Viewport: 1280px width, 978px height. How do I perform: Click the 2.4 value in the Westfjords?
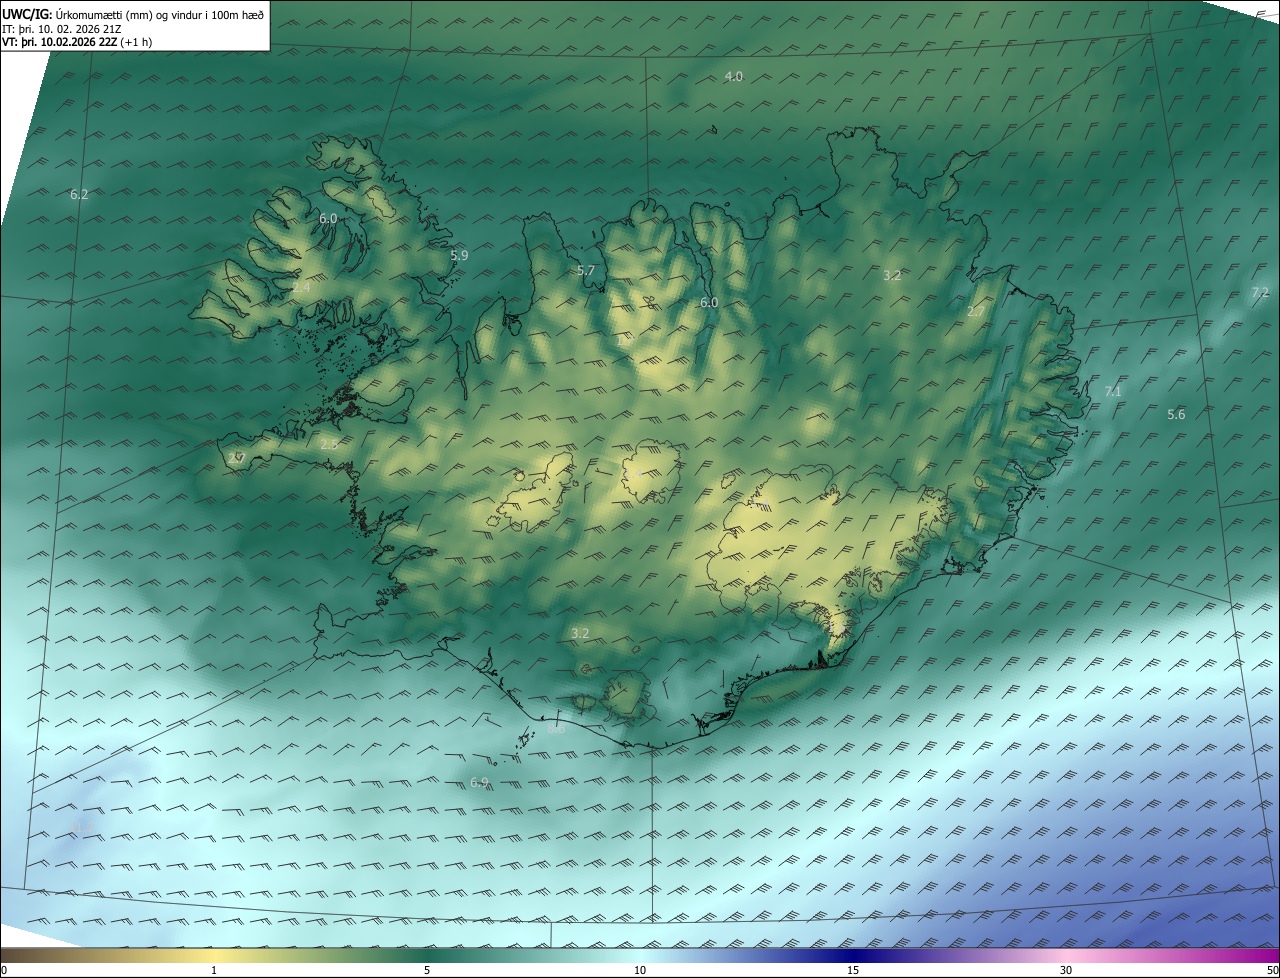[301, 288]
